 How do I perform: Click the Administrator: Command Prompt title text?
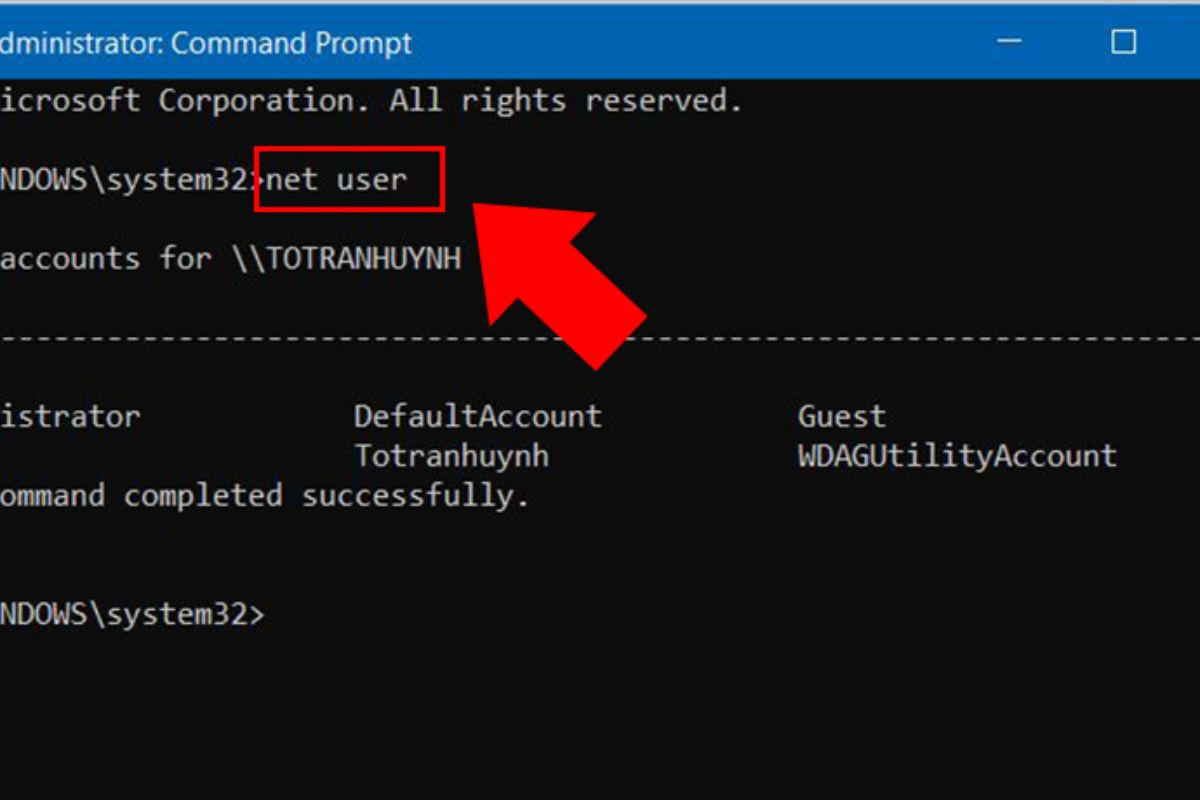coord(205,44)
